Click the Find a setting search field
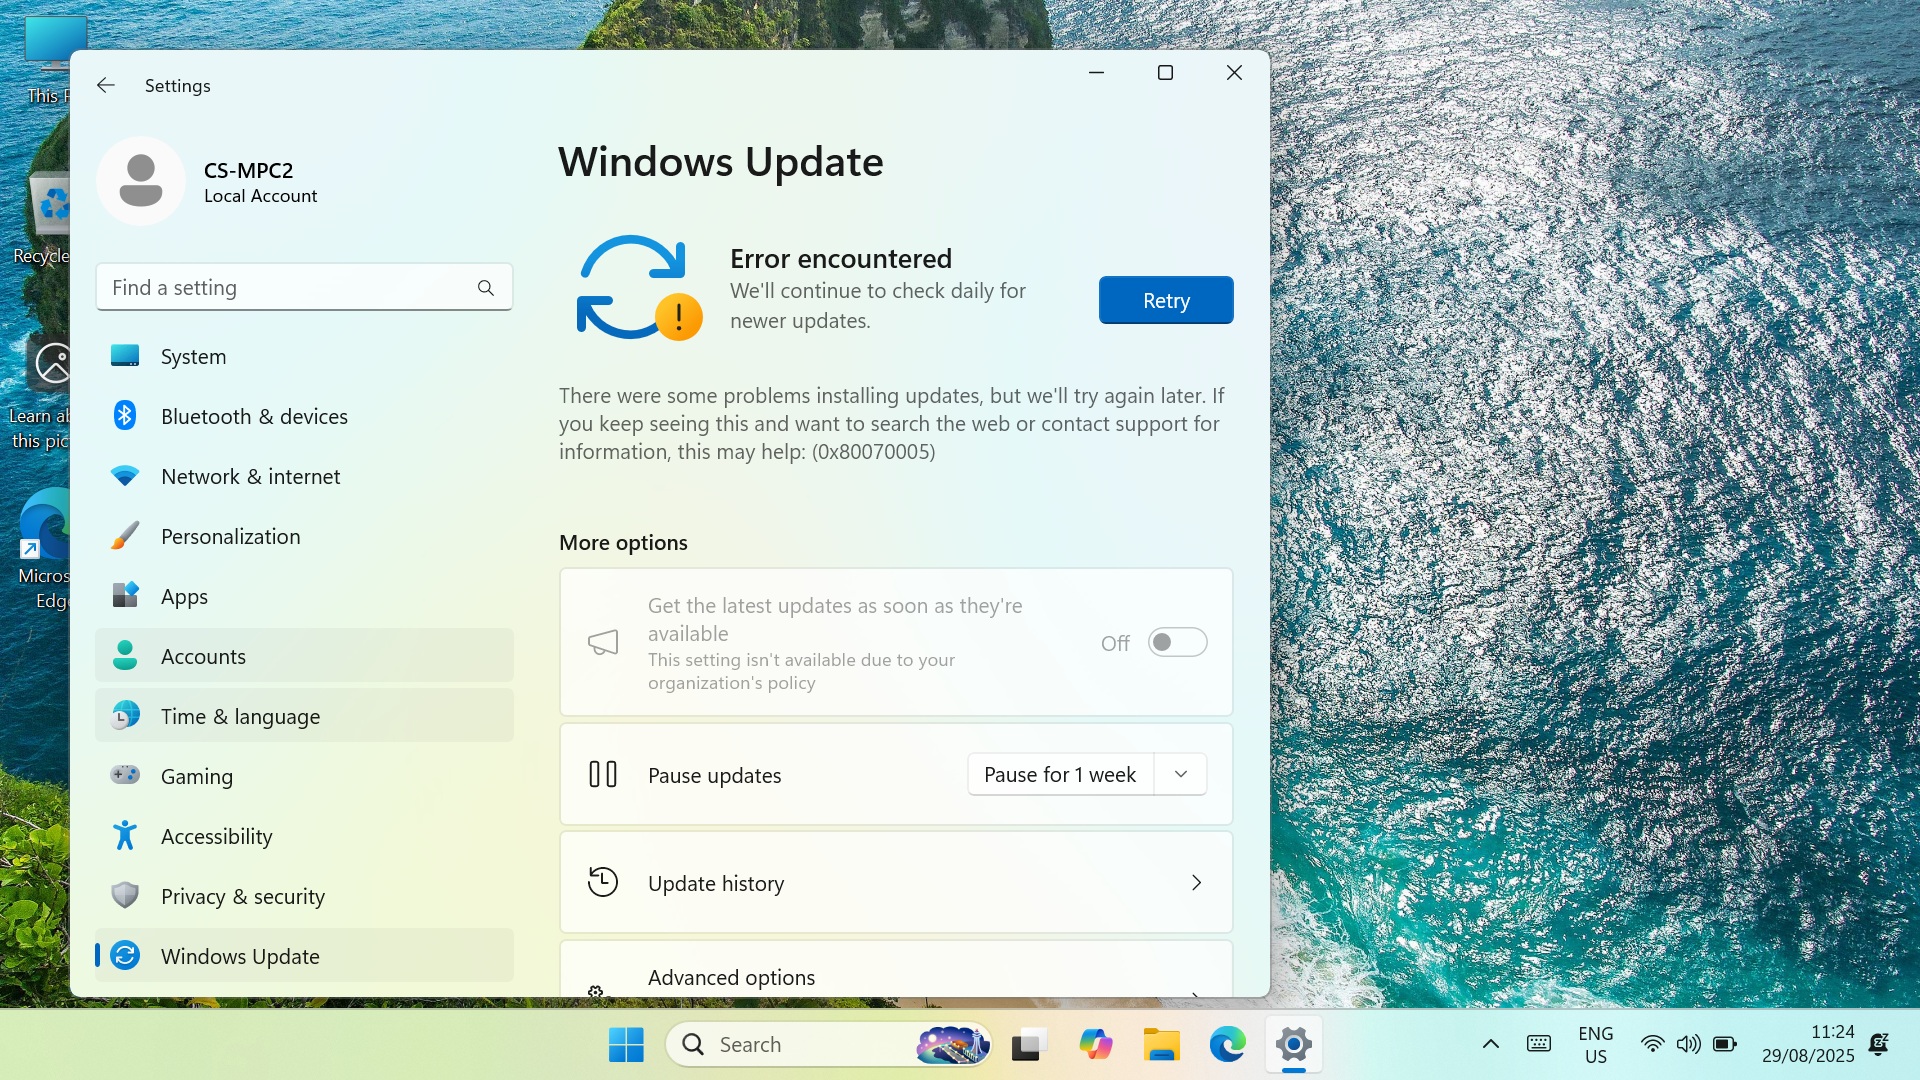Viewport: 1920px width, 1080px height. tap(290, 288)
